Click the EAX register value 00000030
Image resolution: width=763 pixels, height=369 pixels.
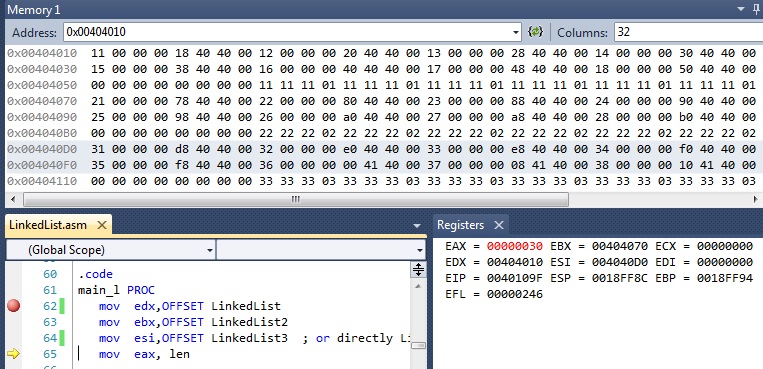[x=515, y=246]
